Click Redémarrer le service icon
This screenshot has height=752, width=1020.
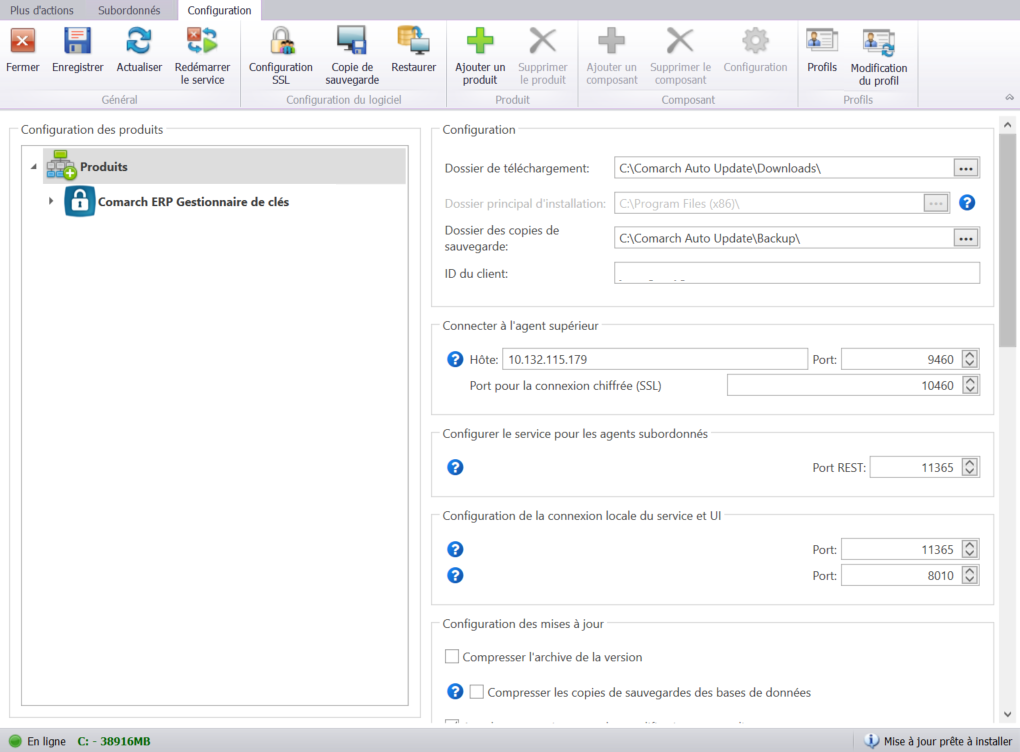202,41
